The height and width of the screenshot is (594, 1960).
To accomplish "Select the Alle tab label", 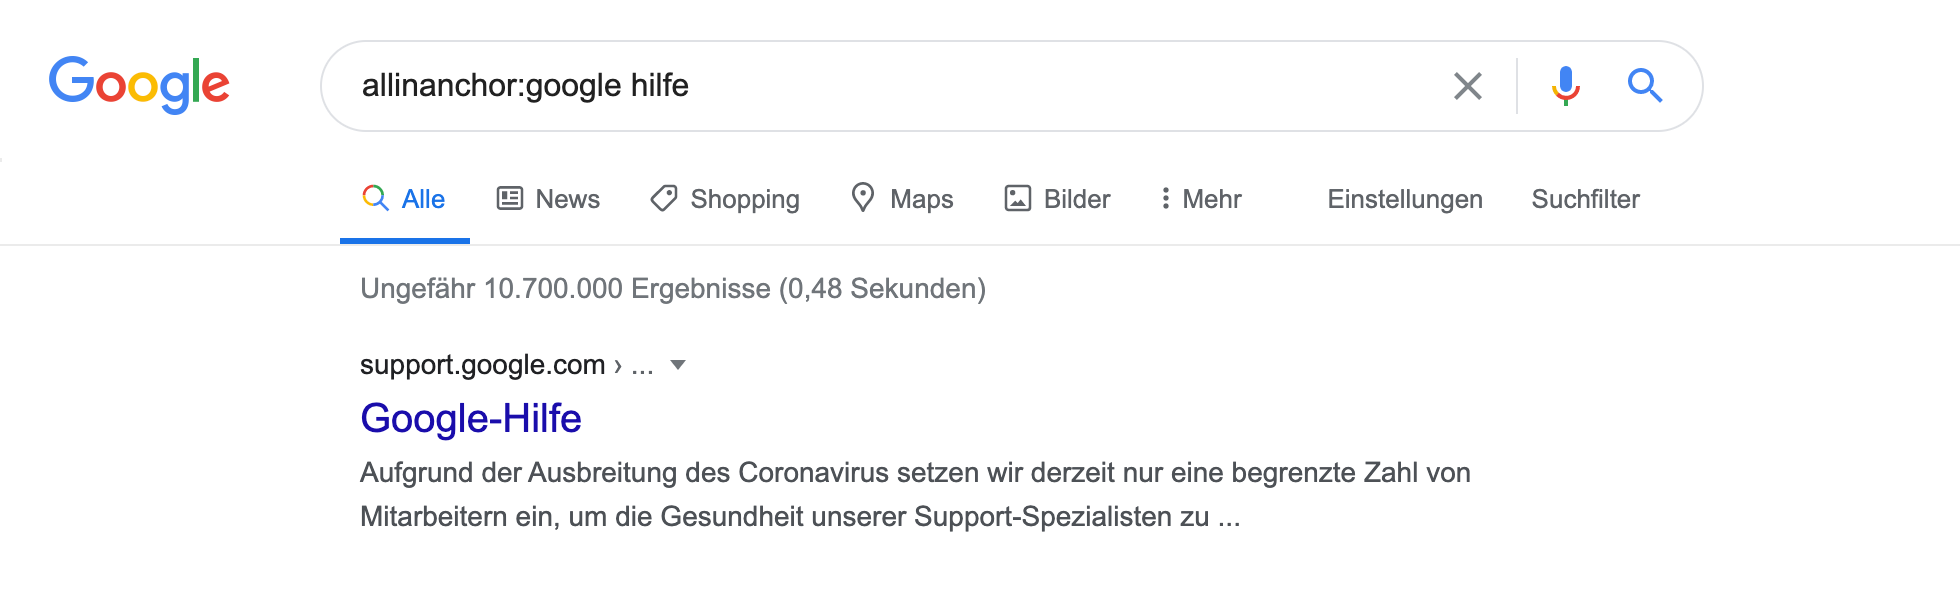I will pyautogui.click(x=423, y=199).
